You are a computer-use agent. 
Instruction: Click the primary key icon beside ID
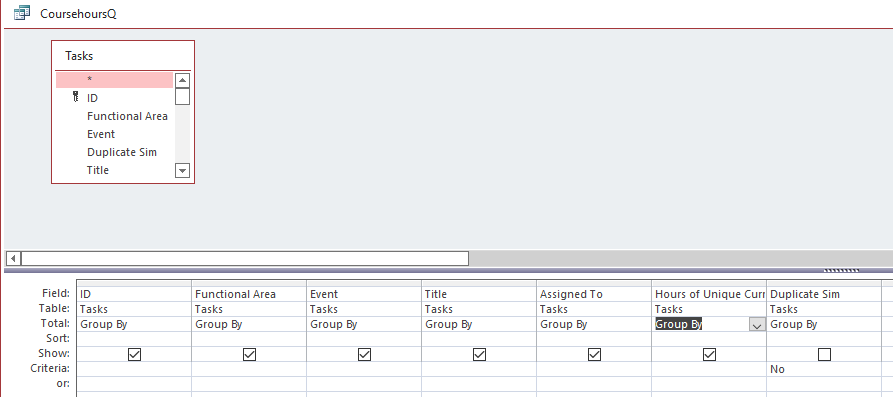[x=76, y=97]
